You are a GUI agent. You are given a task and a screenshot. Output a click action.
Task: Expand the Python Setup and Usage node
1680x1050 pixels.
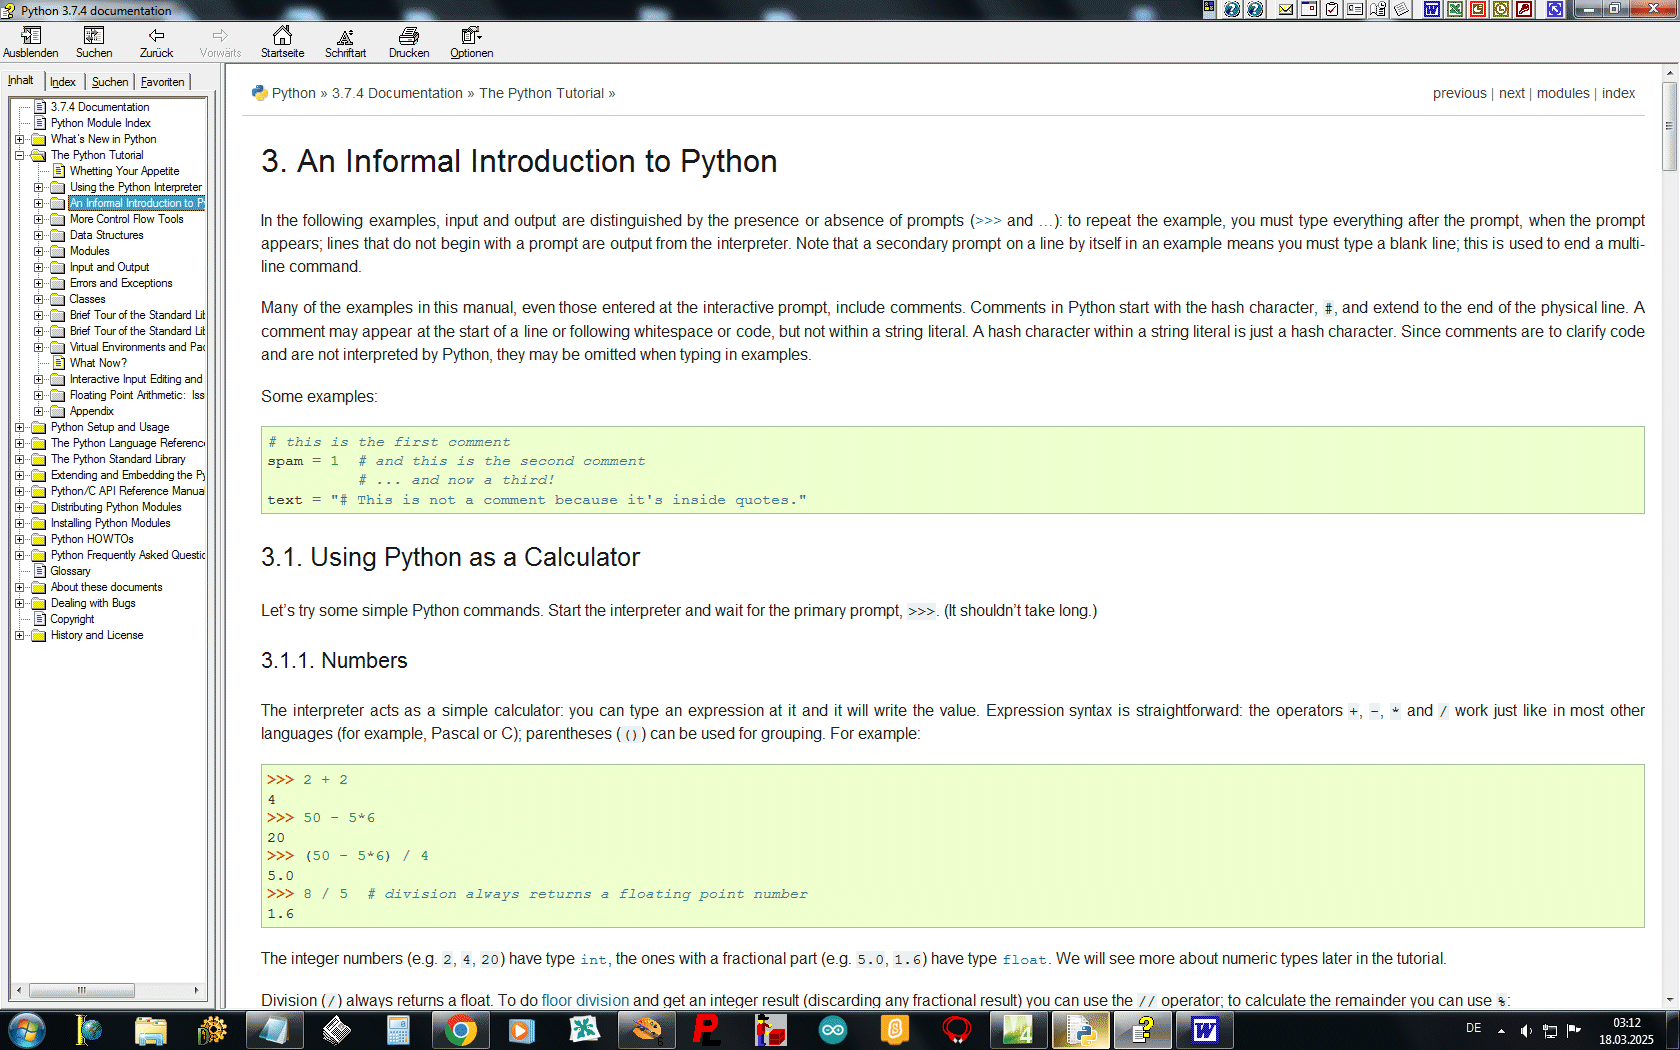(x=19, y=427)
